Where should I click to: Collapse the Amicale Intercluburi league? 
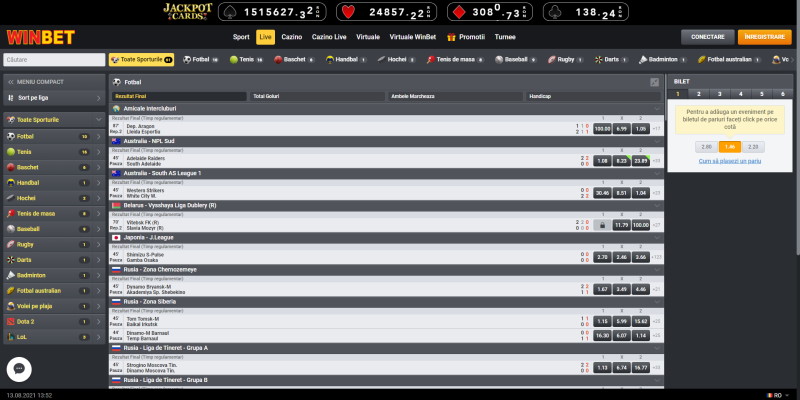[657, 109]
